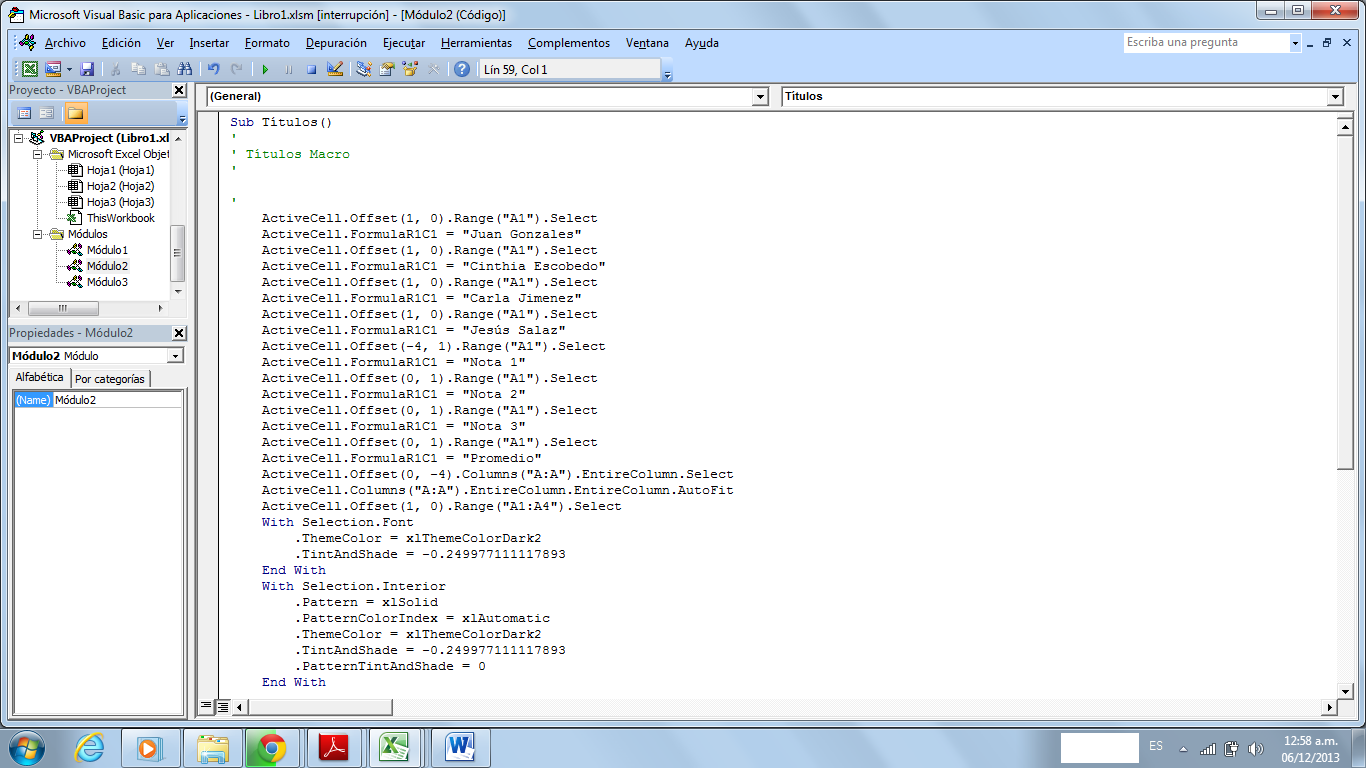This screenshot has width=1366, height=768.
Task: Open the Herramientas menu
Action: [476, 43]
